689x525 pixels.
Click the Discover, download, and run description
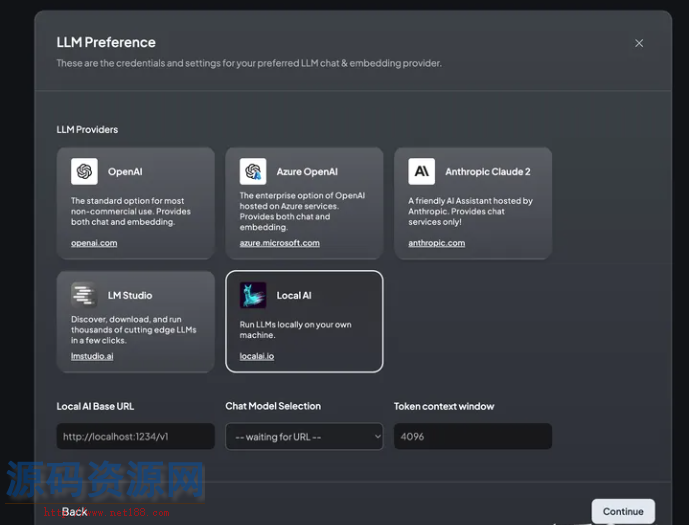pyautogui.click(x=134, y=329)
